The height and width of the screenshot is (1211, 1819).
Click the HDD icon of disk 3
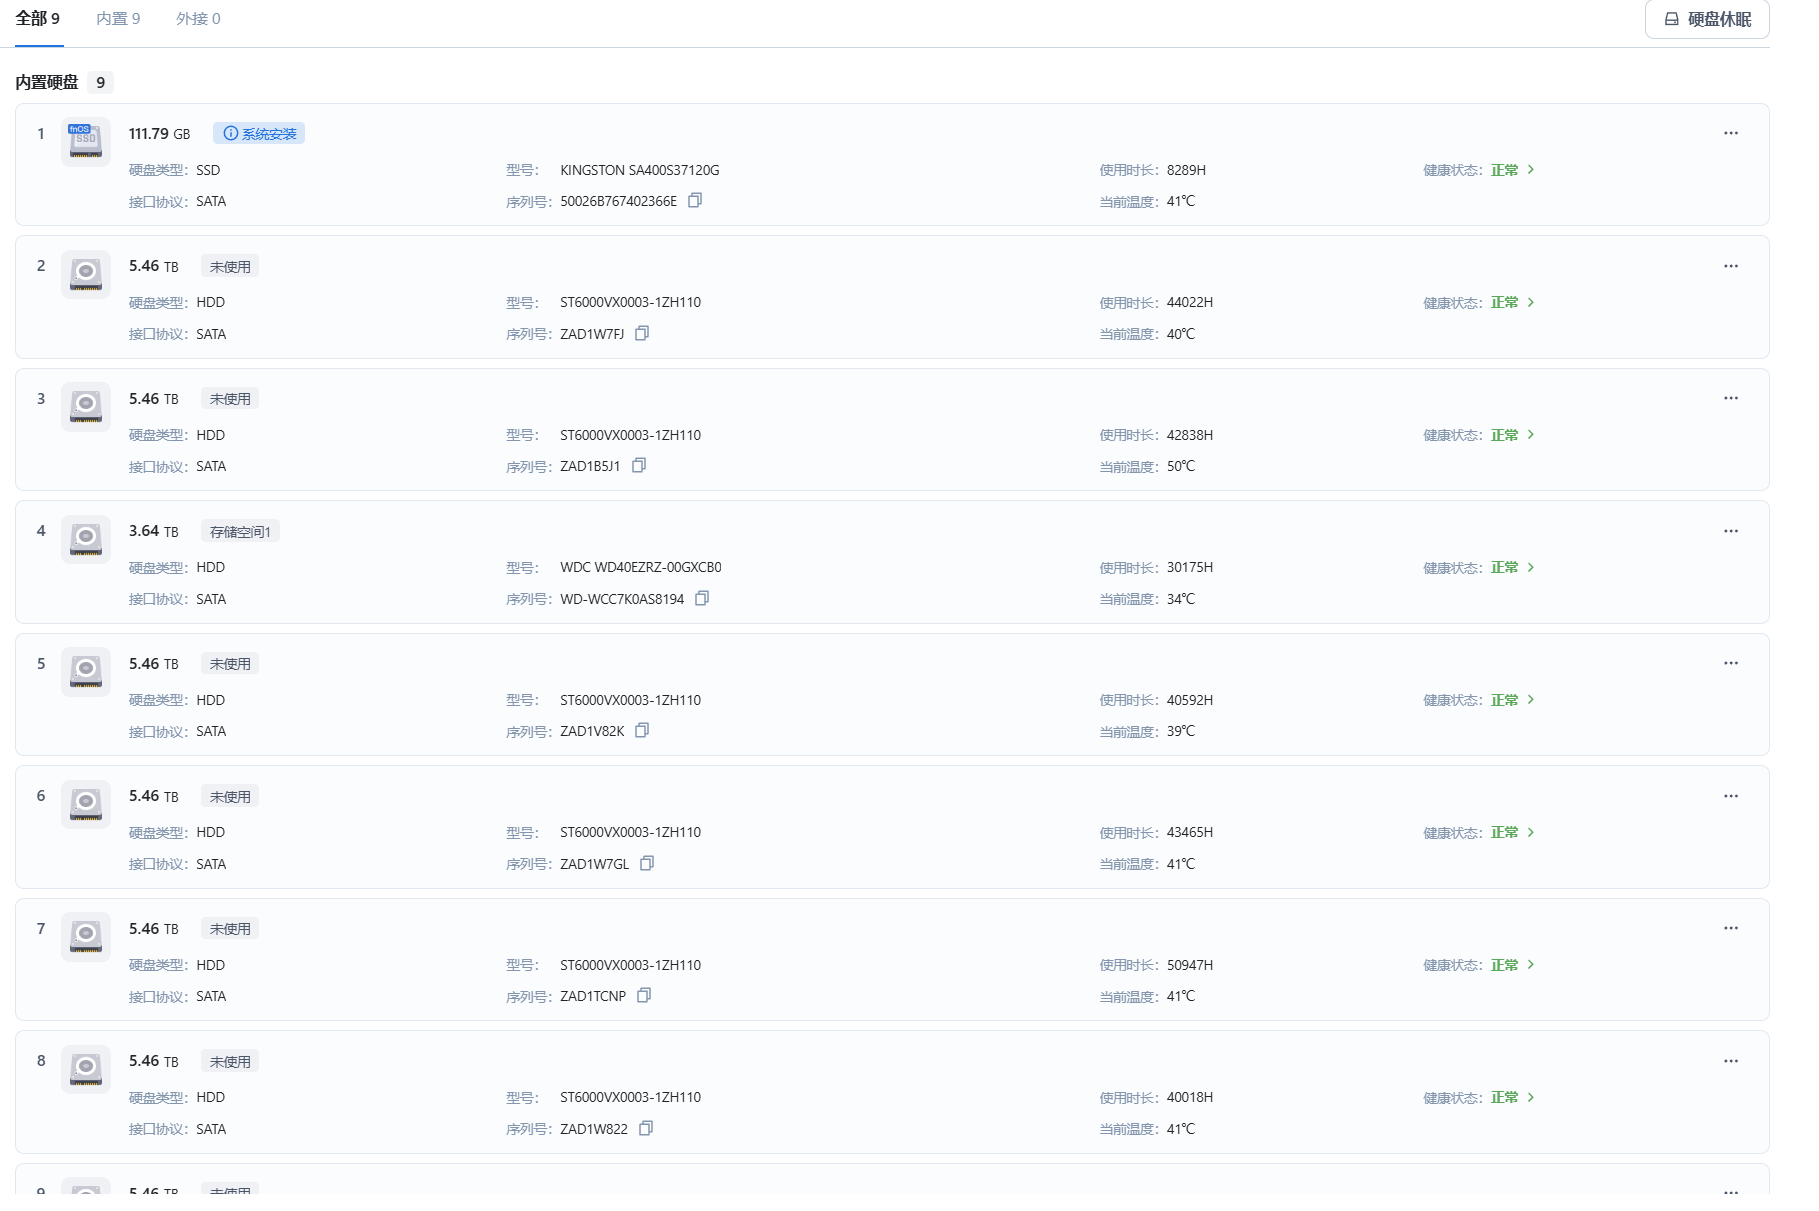(x=86, y=406)
